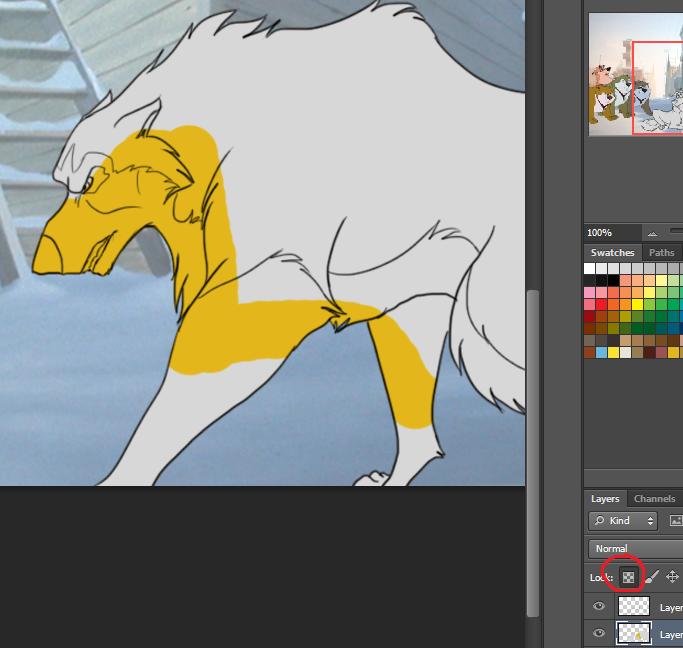This screenshot has width=683, height=648.
Task: Click the Navigator zoom out mountains icon
Action: coord(652,233)
